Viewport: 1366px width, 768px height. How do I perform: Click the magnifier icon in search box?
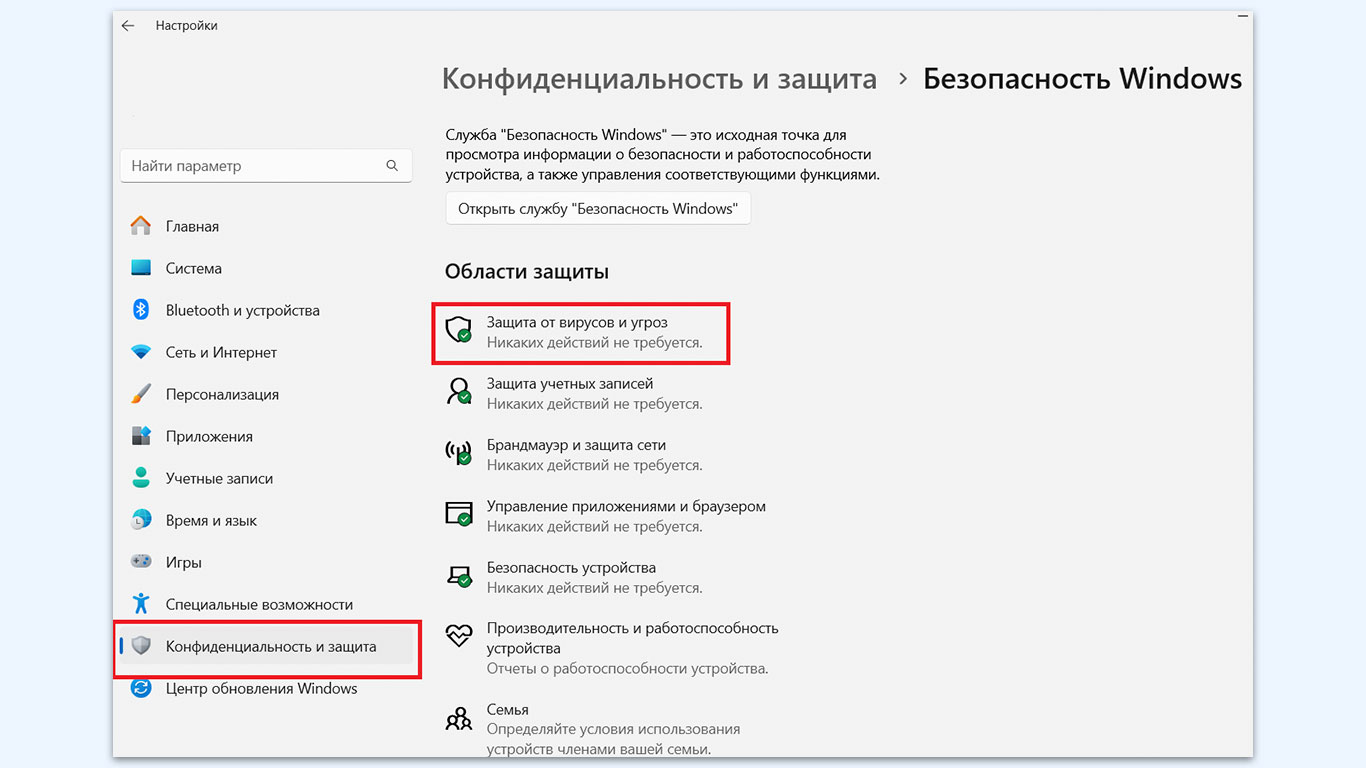tap(392, 166)
